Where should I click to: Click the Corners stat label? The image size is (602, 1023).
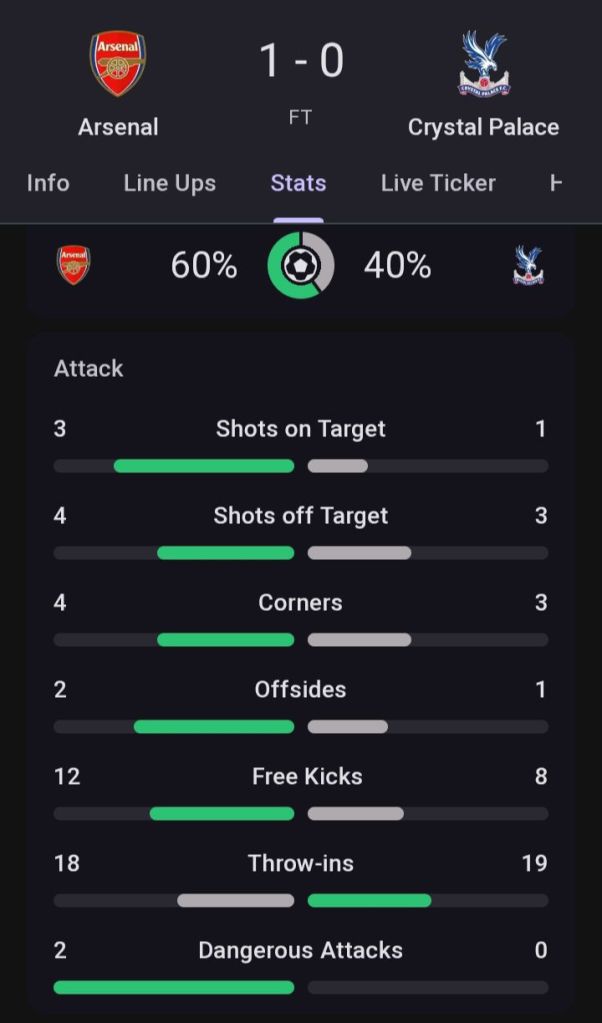tap(300, 602)
